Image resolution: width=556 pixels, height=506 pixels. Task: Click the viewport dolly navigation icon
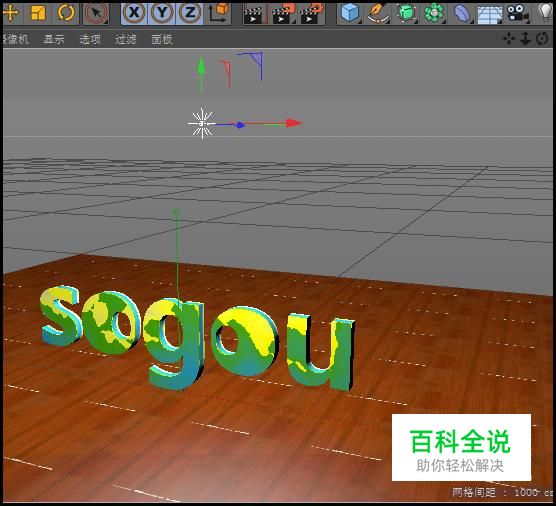coord(525,38)
